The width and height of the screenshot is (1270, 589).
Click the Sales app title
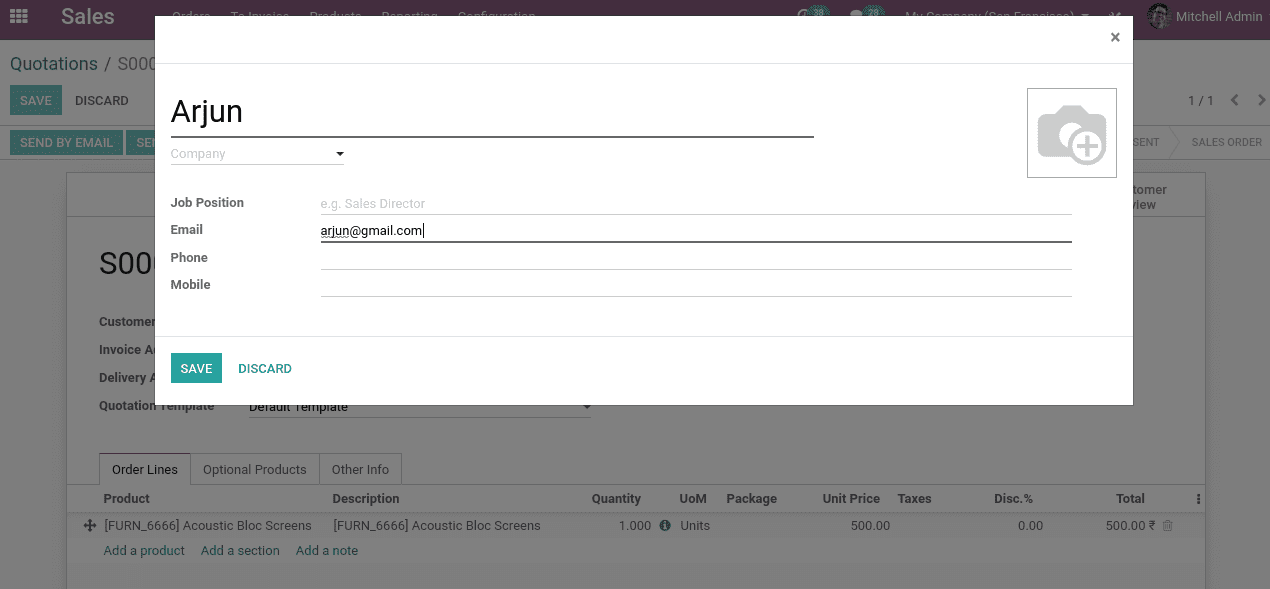coord(88,16)
